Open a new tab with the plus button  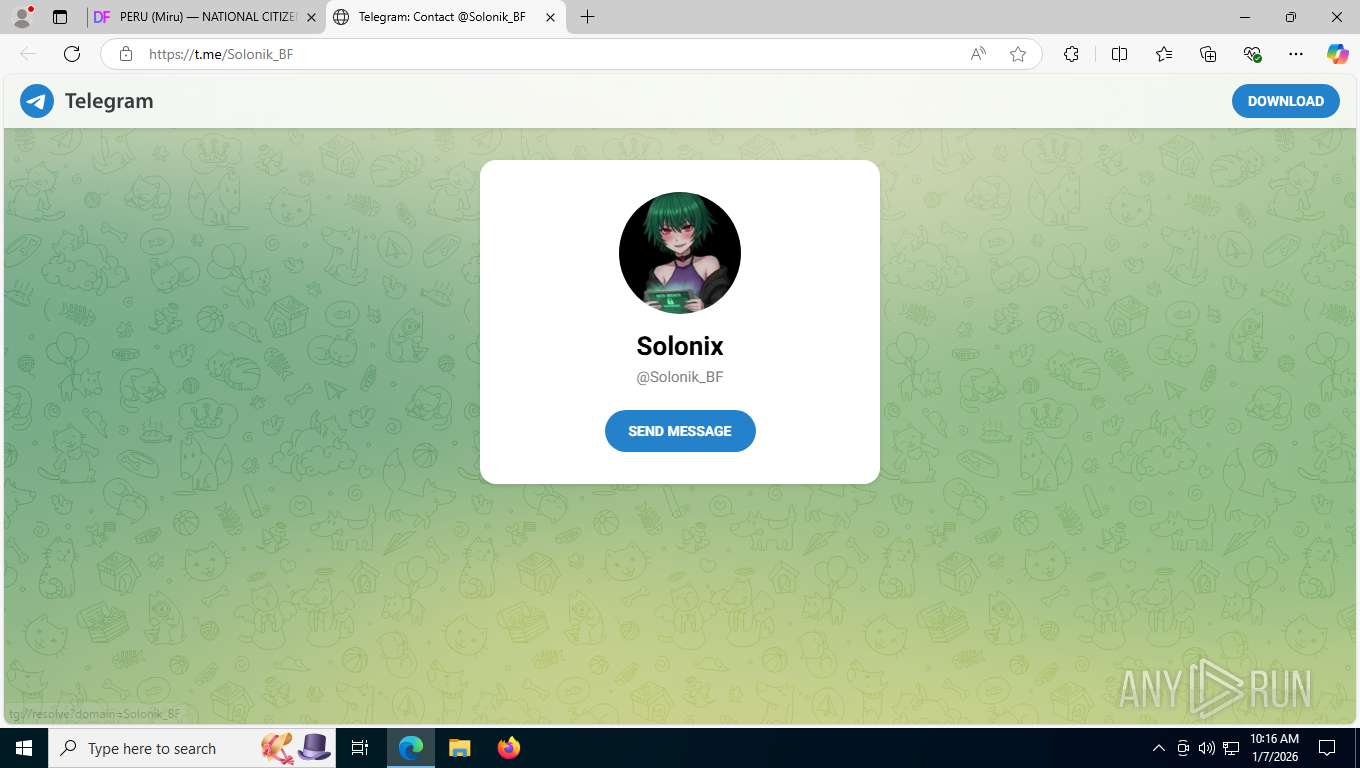(x=587, y=17)
